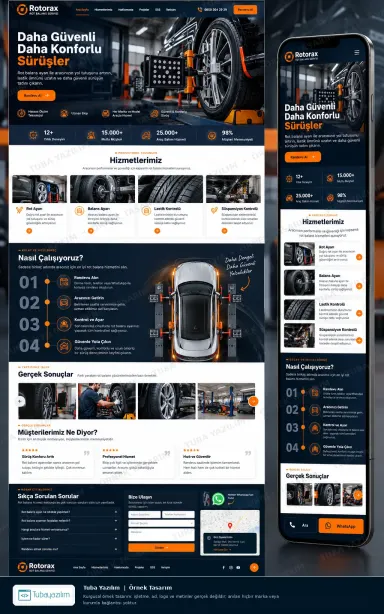
Task: Open the Rotorax logo in the desktop header
Action: (x=38, y=9)
